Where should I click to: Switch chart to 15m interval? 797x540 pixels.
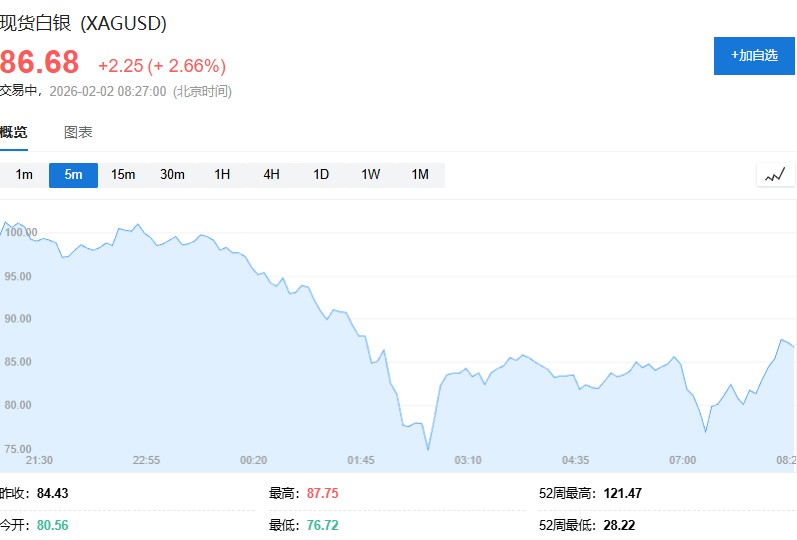point(123,175)
